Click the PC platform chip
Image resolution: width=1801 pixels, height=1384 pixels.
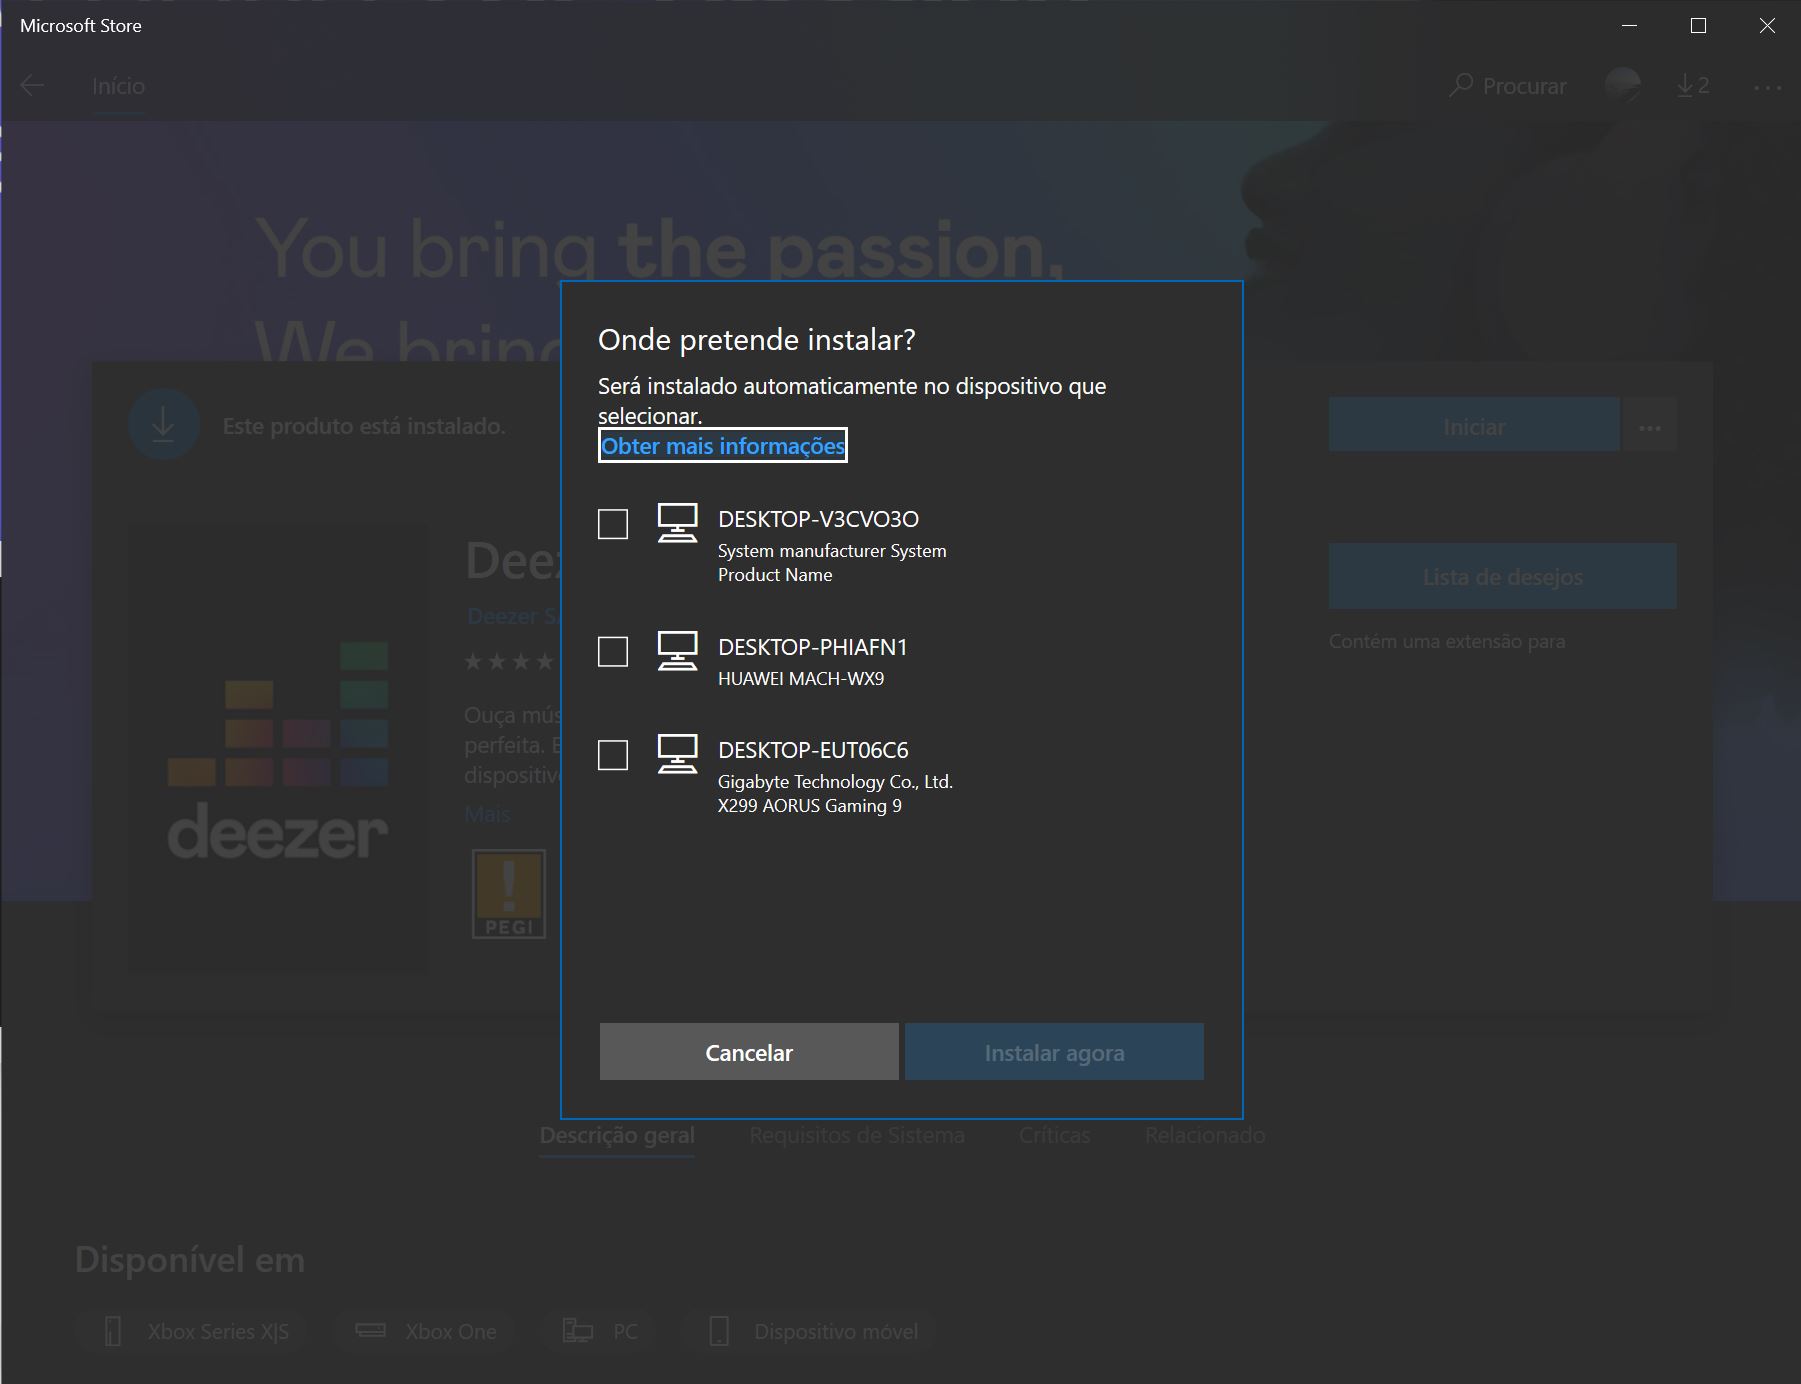(600, 1332)
